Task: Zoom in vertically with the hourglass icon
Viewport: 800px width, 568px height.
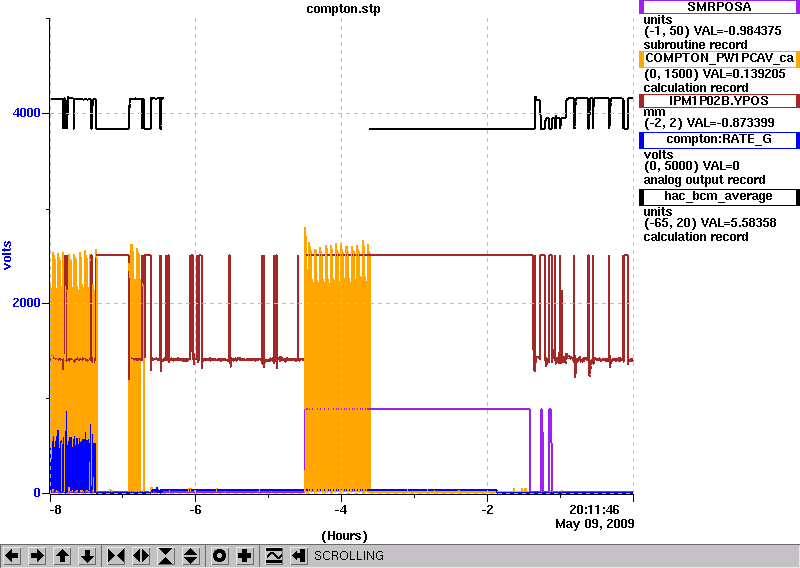Action: point(166,555)
